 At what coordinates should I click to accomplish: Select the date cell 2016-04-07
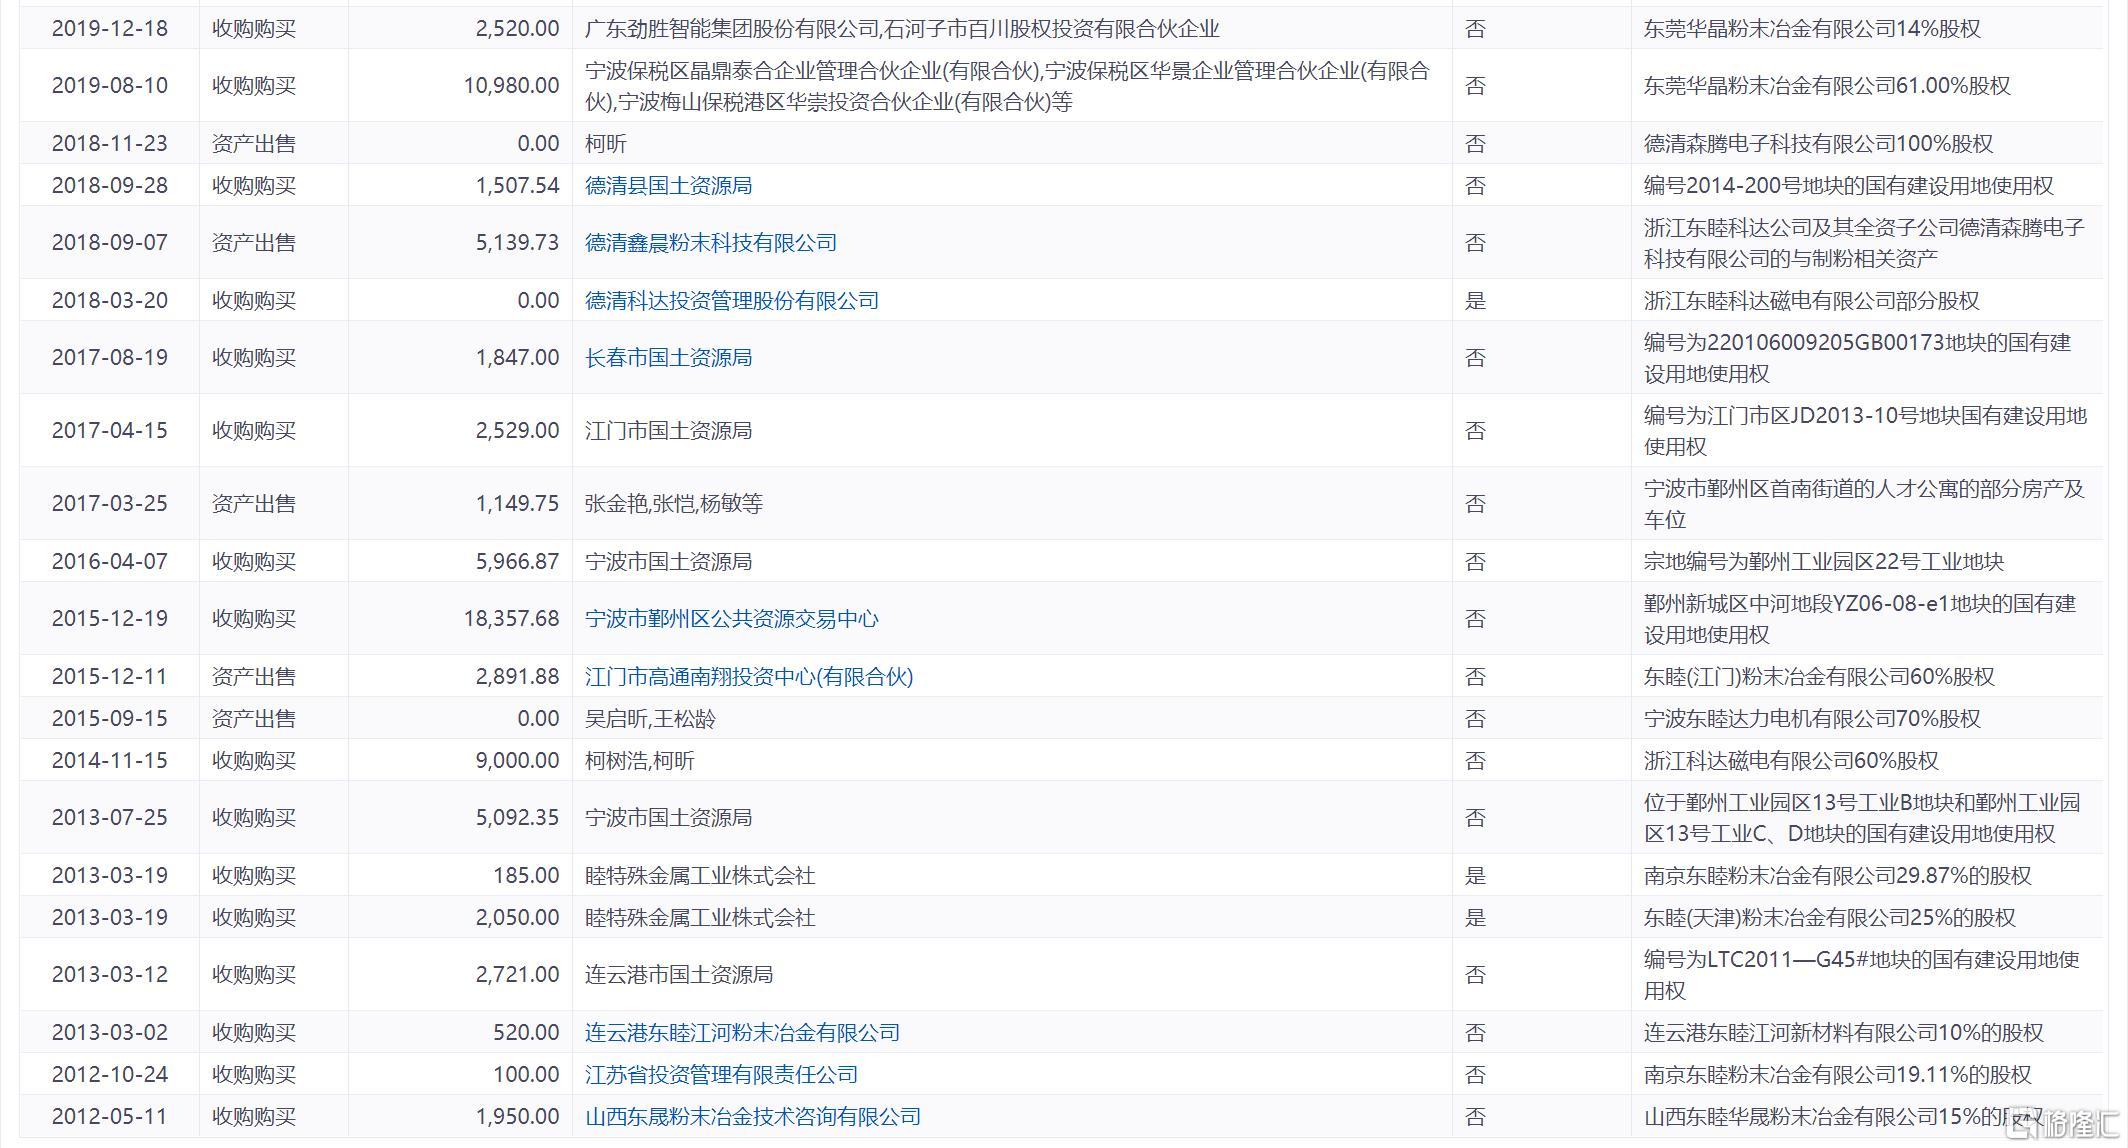click(x=110, y=561)
